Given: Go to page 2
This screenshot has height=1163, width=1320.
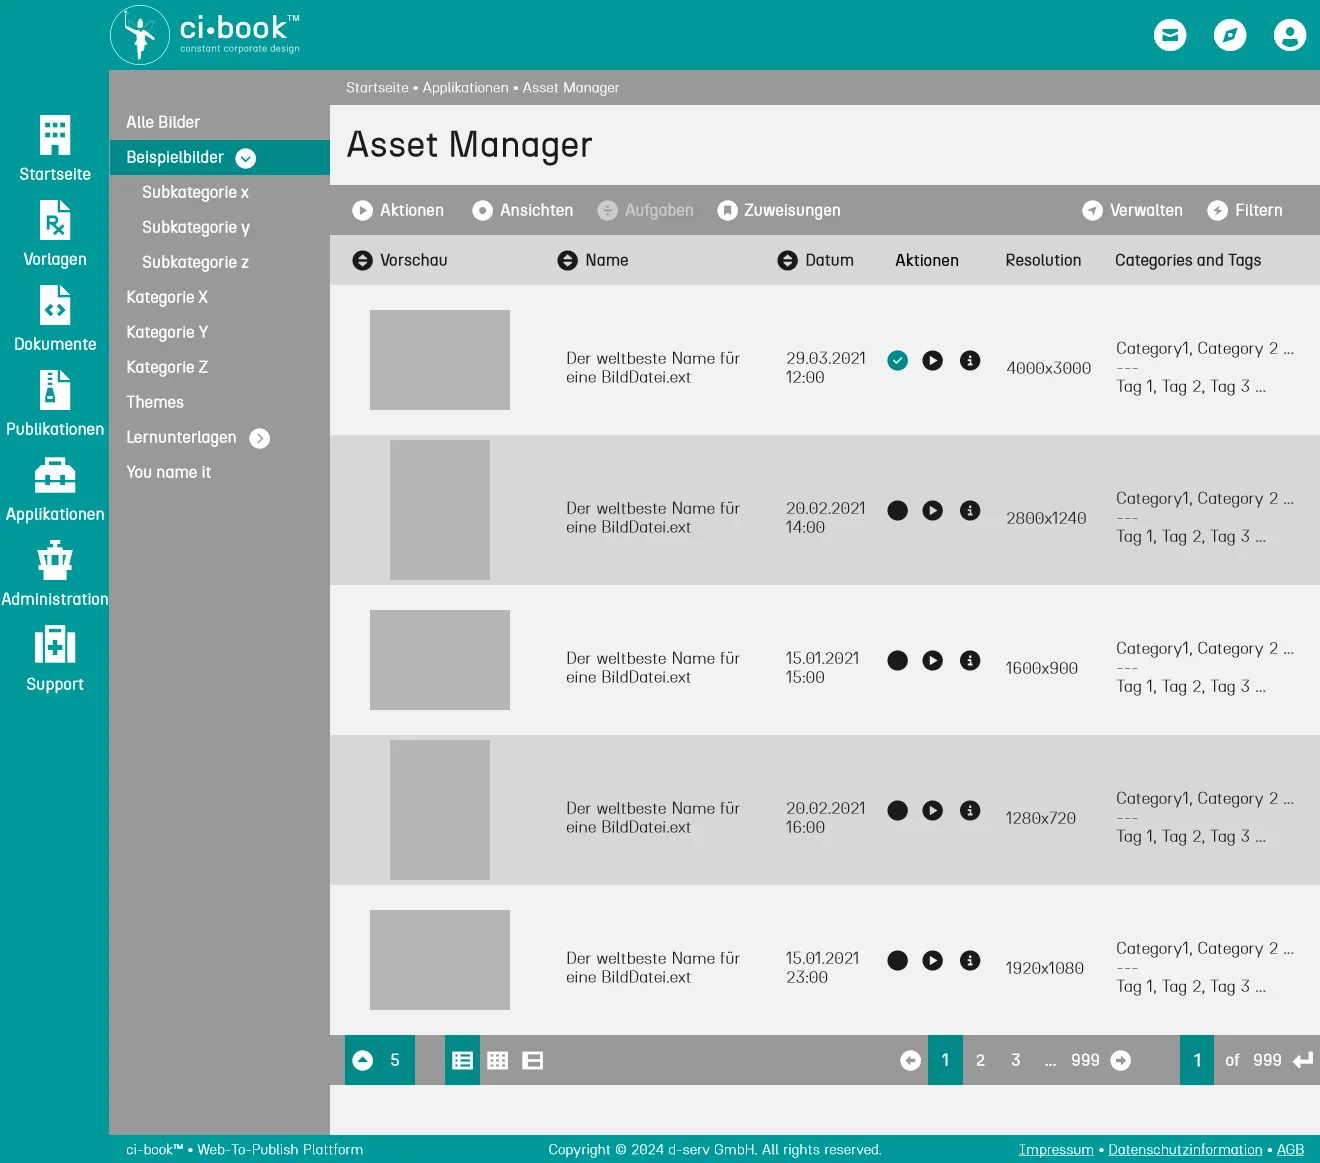Looking at the screenshot, I should coord(980,1060).
